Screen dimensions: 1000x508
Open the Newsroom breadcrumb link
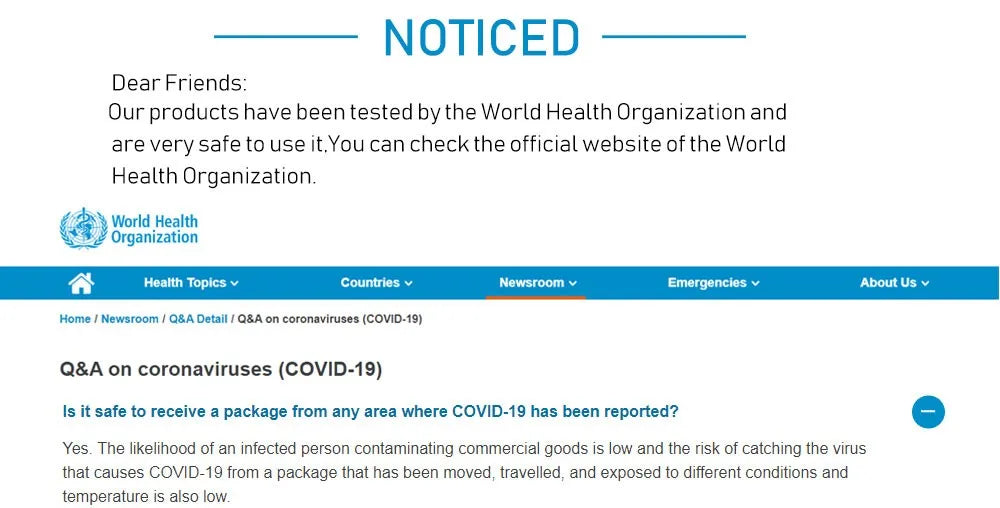tap(129, 319)
